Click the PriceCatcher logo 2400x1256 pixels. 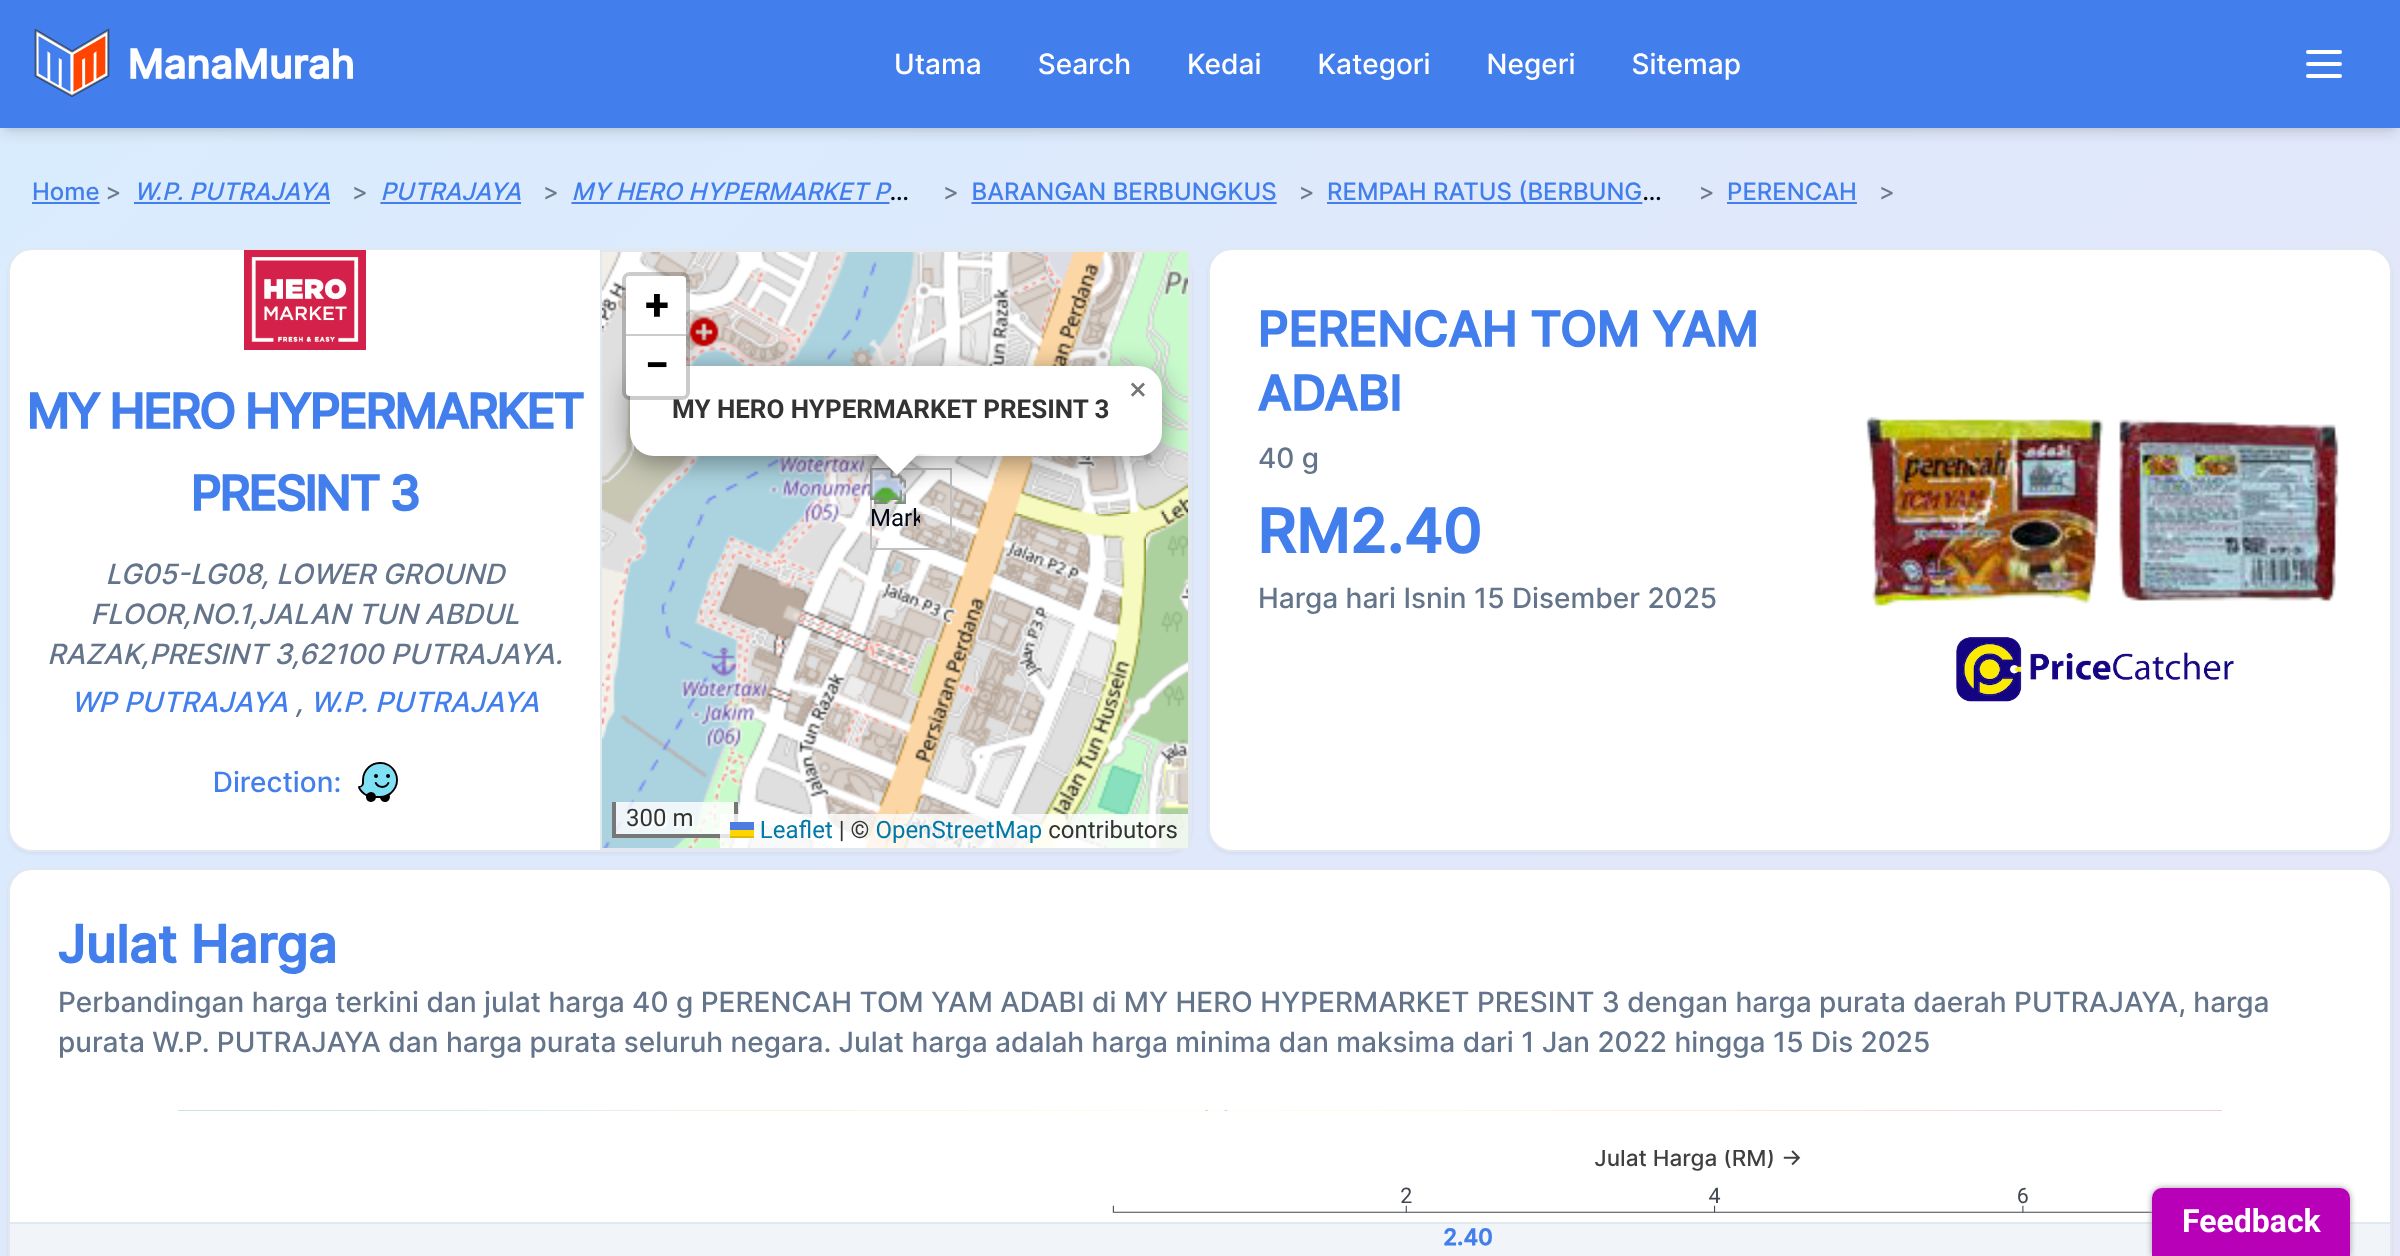2094,668
